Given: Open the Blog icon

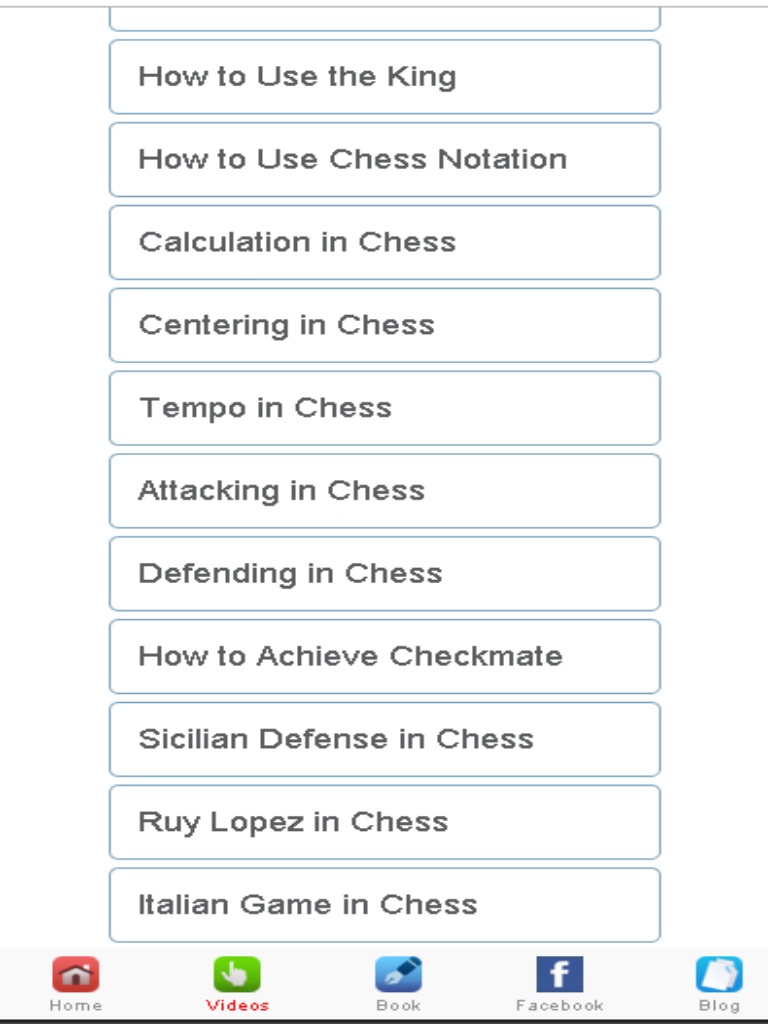Looking at the screenshot, I should (719, 974).
